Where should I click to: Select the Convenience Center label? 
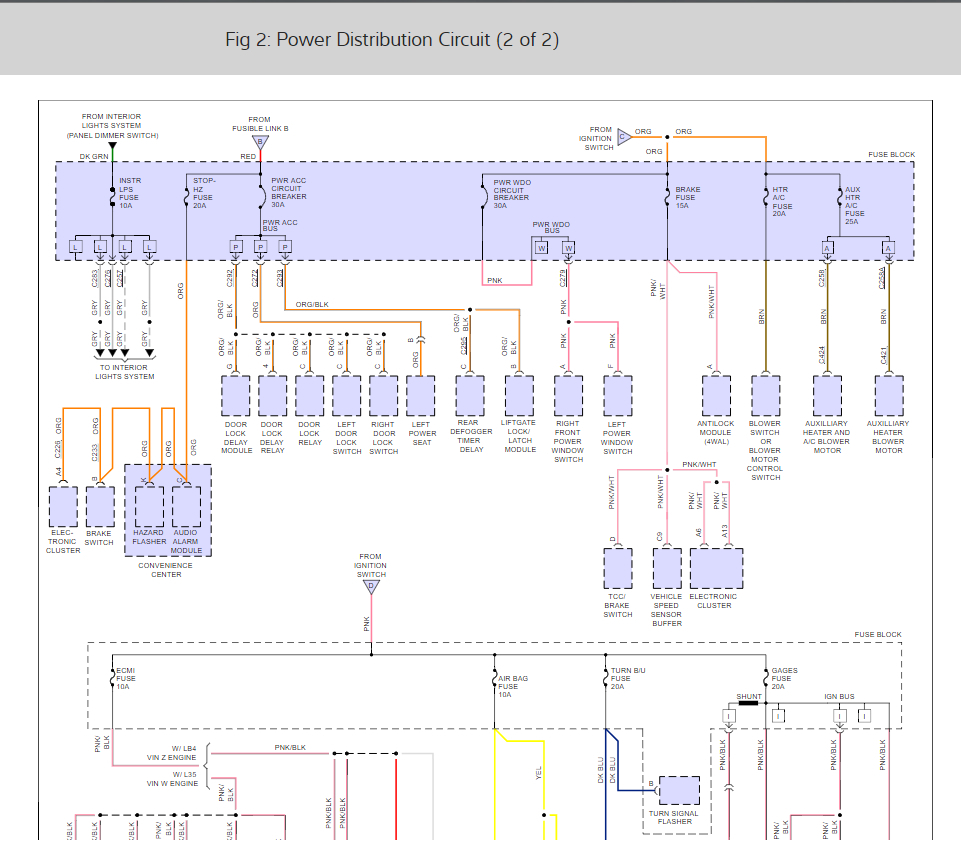click(x=166, y=570)
